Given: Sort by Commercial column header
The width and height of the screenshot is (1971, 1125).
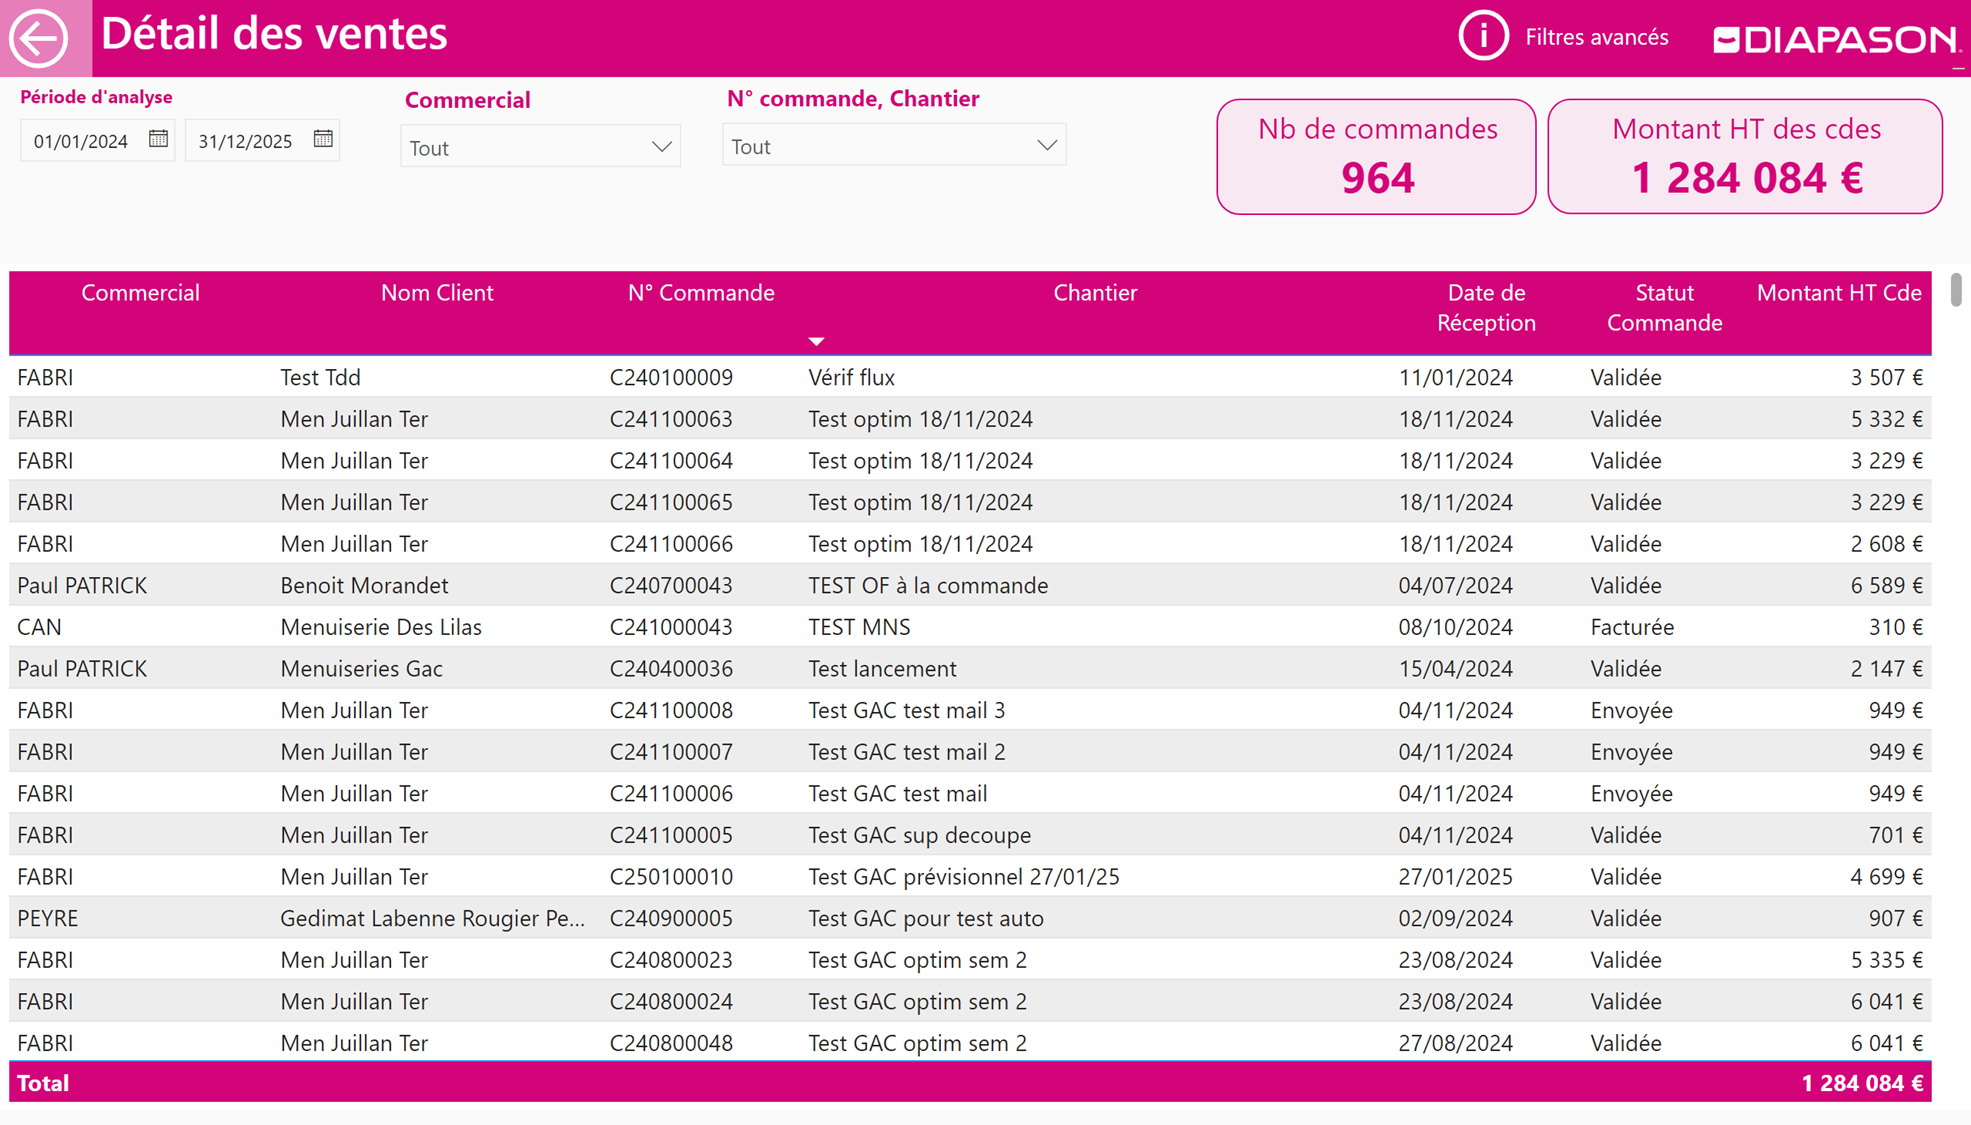Looking at the screenshot, I should (x=140, y=293).
